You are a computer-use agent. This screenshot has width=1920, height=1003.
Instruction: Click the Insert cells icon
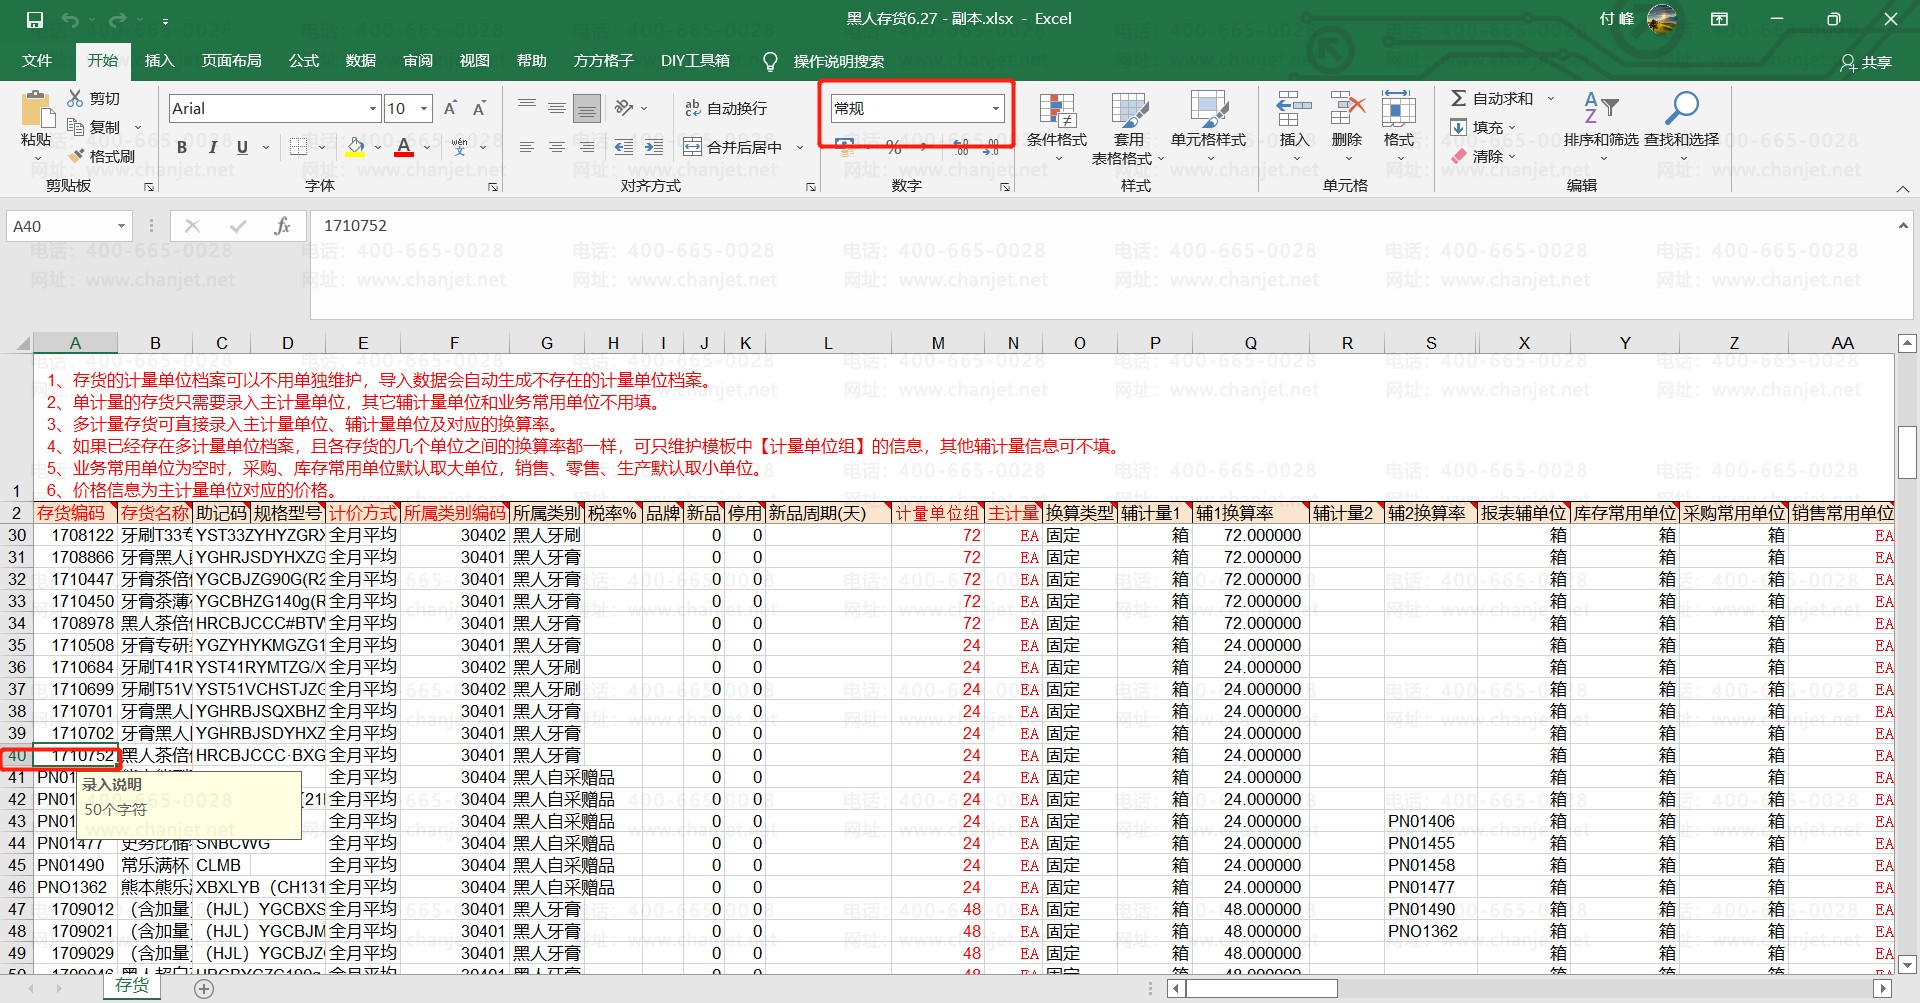pos(1294,109)
